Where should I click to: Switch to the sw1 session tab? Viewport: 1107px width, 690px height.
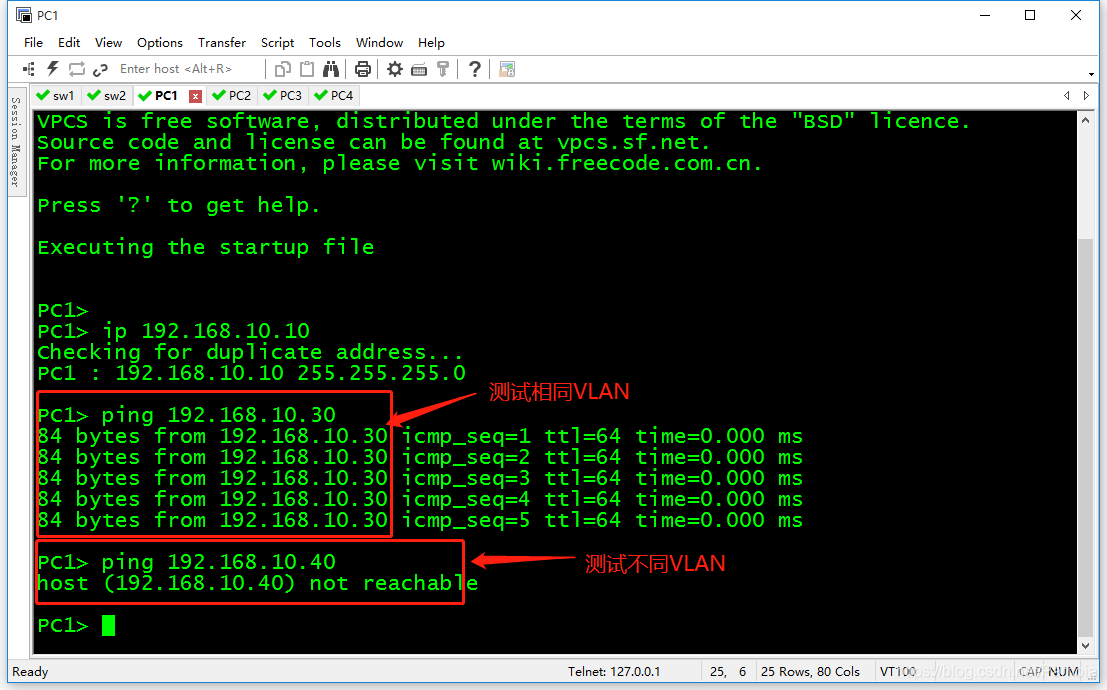[56, 95]
